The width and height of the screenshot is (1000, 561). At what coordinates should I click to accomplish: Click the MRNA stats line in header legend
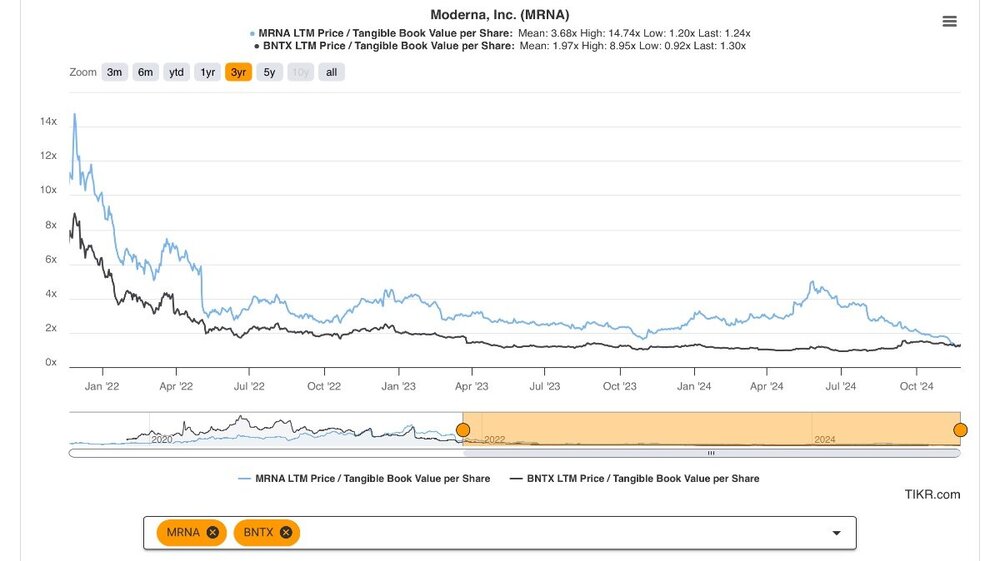point(500,33)
